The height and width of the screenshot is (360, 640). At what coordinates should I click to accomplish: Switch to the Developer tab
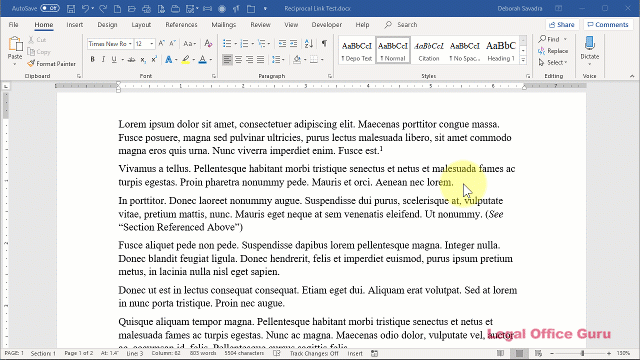coord(327,24)
